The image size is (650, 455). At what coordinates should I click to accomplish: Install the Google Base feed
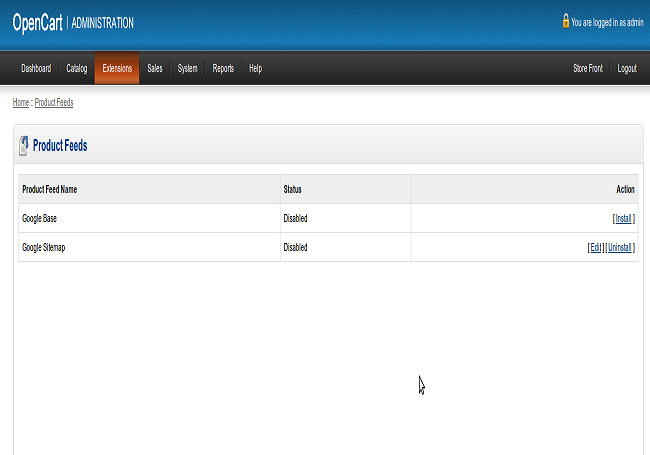623,218
